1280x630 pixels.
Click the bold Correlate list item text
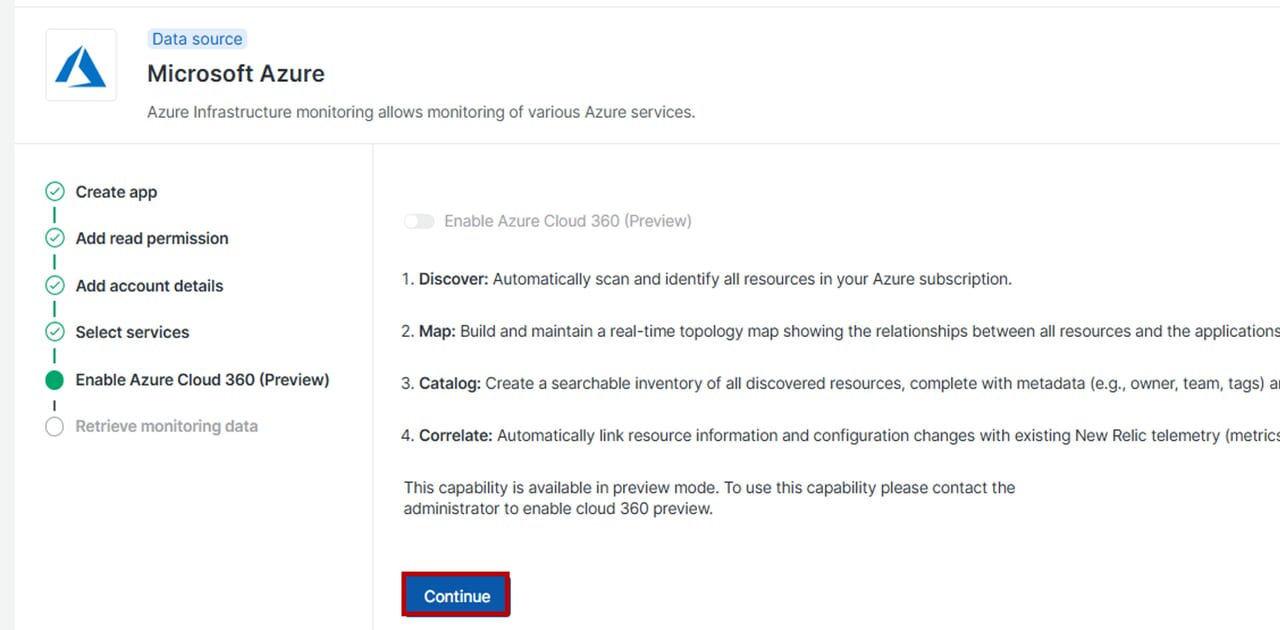(x=455, y=436)
